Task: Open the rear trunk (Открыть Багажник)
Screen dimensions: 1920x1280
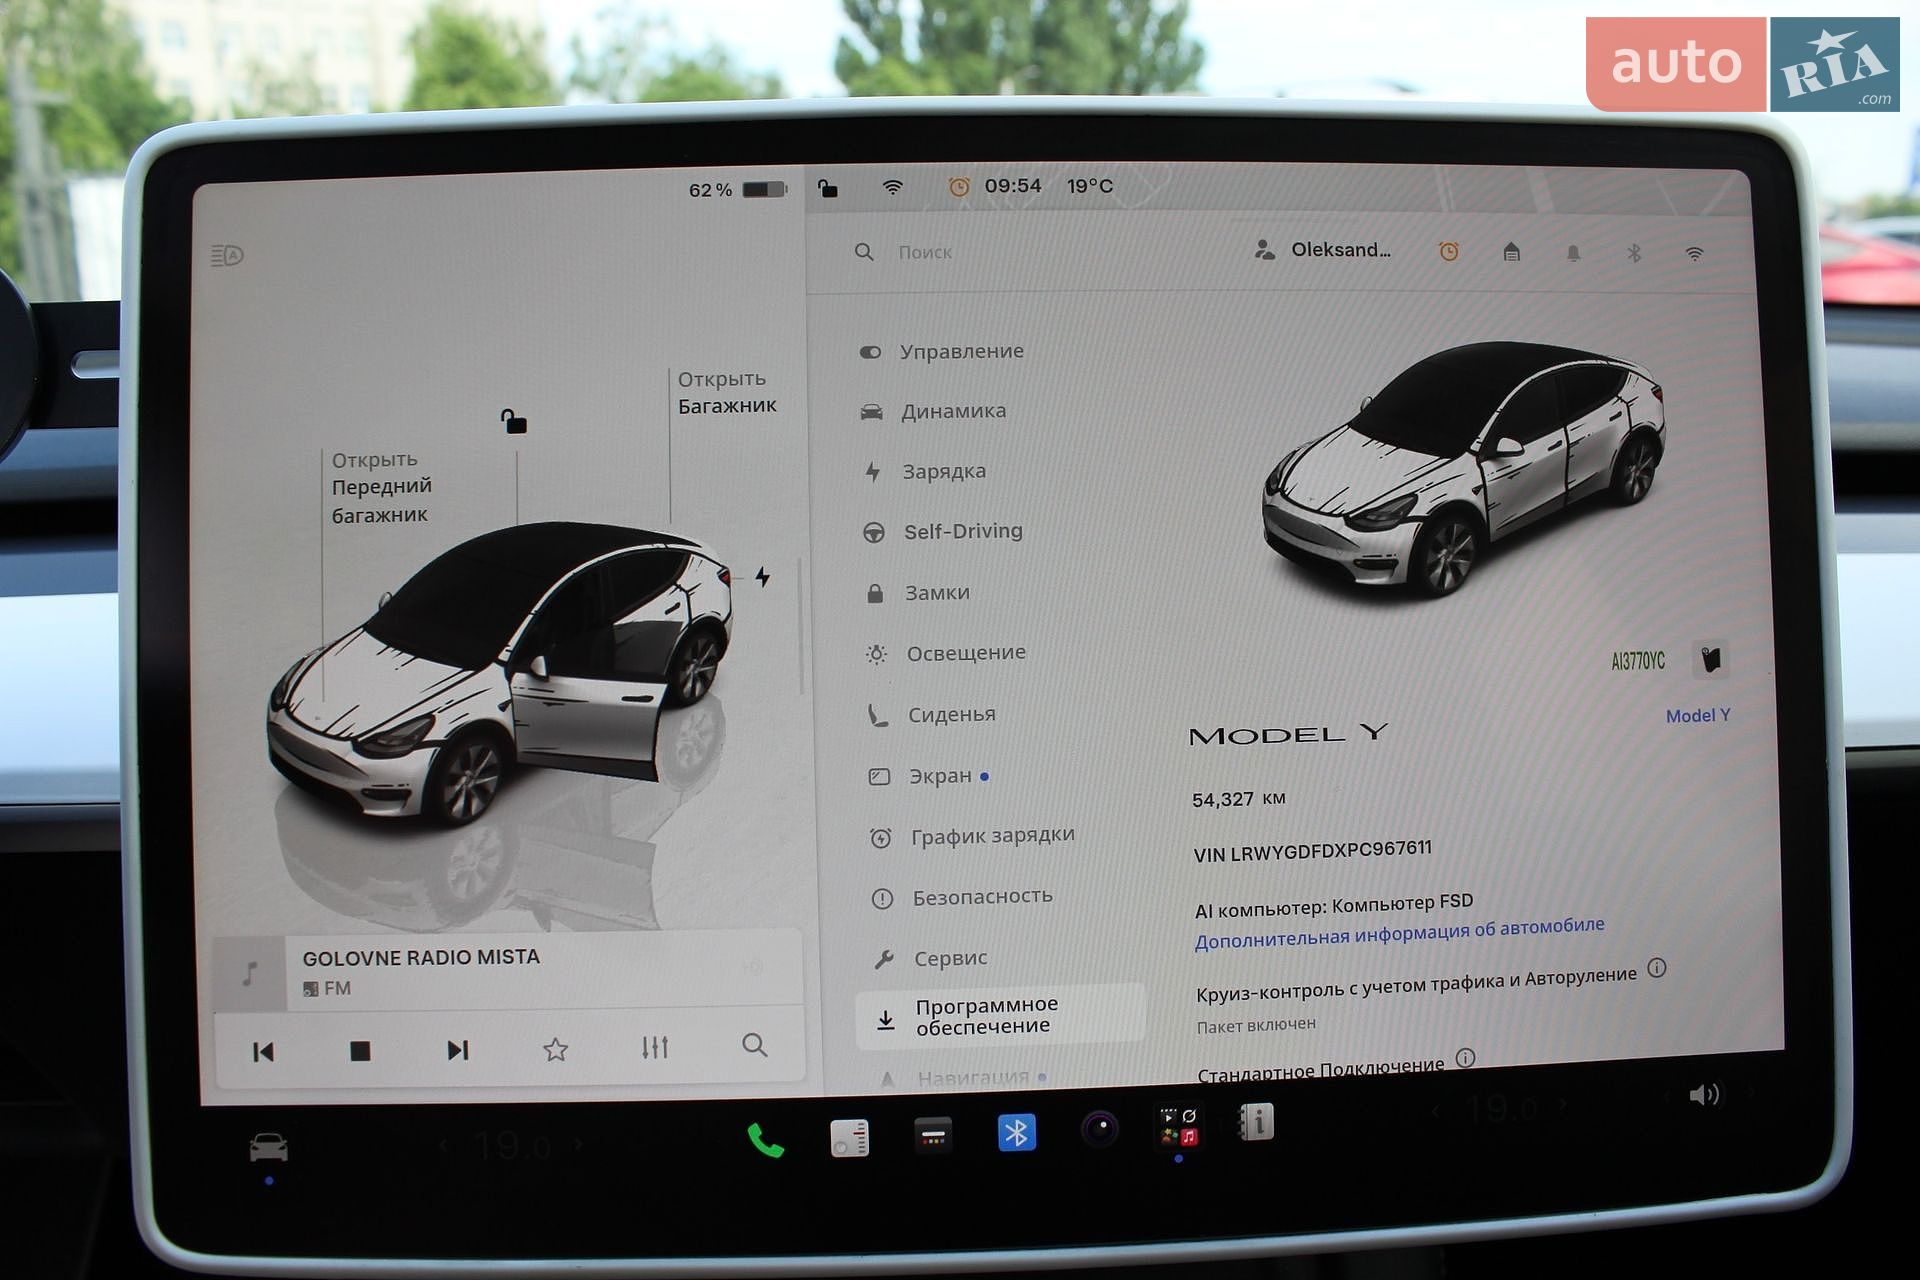Action: pos(727,392)
